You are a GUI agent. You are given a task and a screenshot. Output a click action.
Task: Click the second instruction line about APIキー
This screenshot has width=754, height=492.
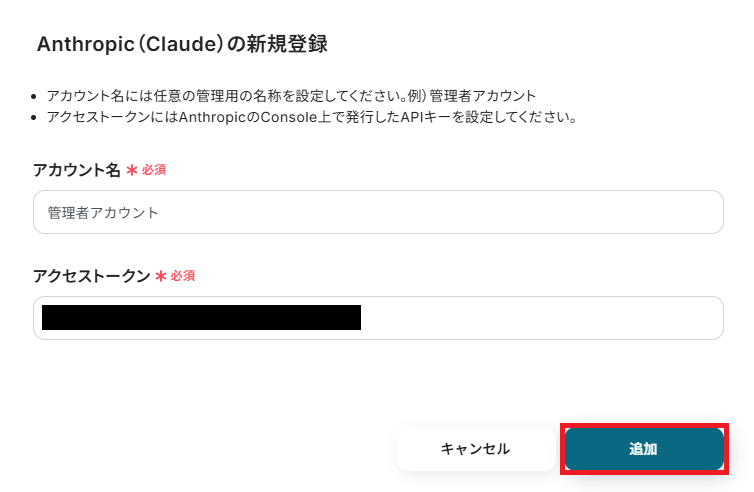click(310, 117)
